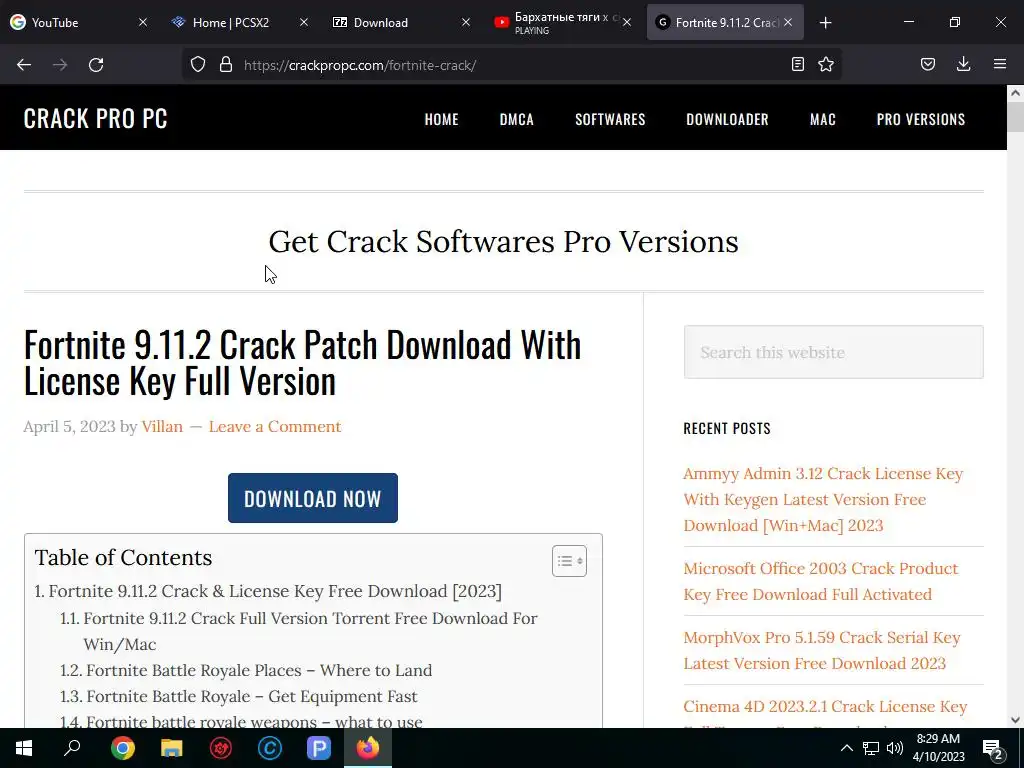Open Windows taskbar search
Viewport: 1024px width, 768px height.
(x=72, y=748)
